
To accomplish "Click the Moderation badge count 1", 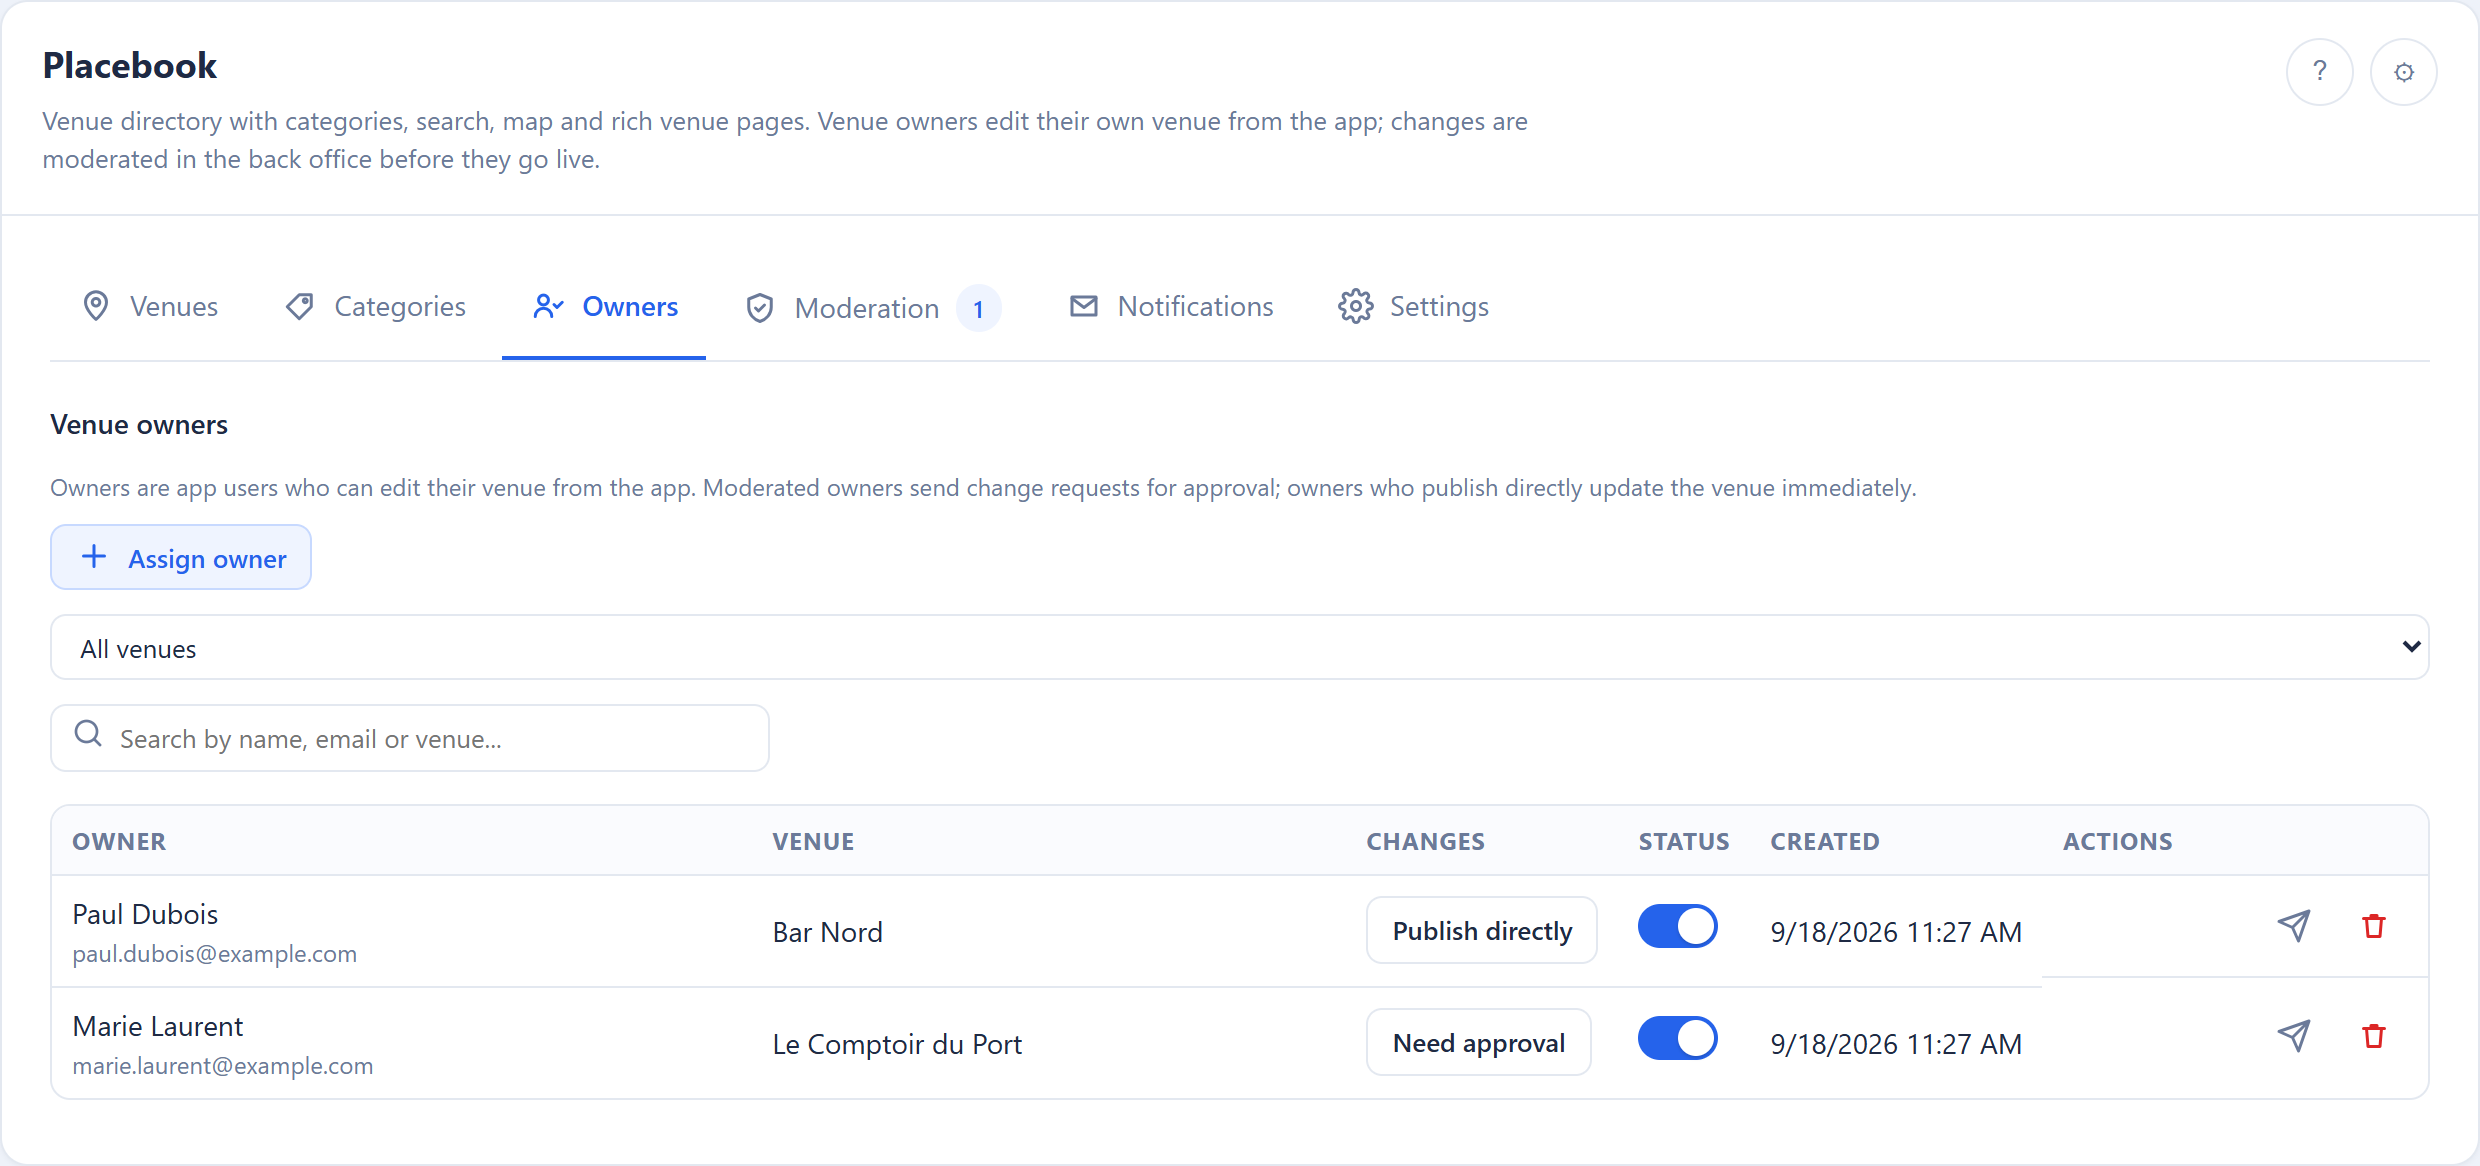I will tap(978, 308).
